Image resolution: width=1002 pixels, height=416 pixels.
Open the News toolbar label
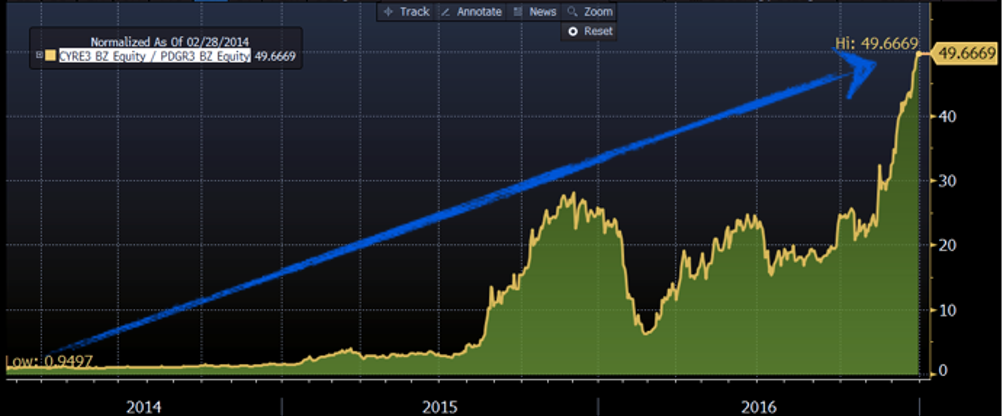542,12
